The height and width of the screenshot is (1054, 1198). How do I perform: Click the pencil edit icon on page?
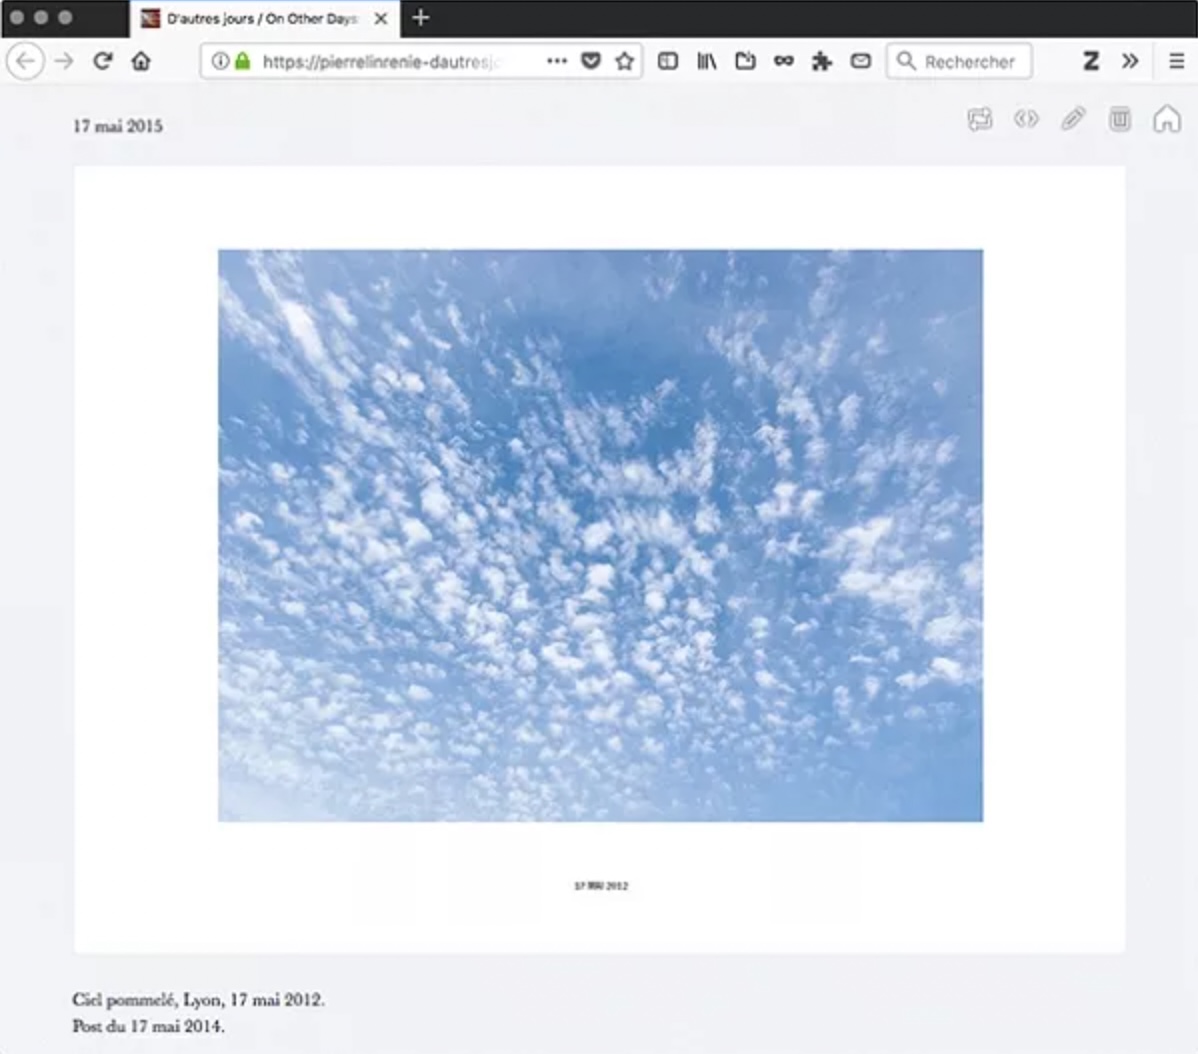coord(1073,120)
